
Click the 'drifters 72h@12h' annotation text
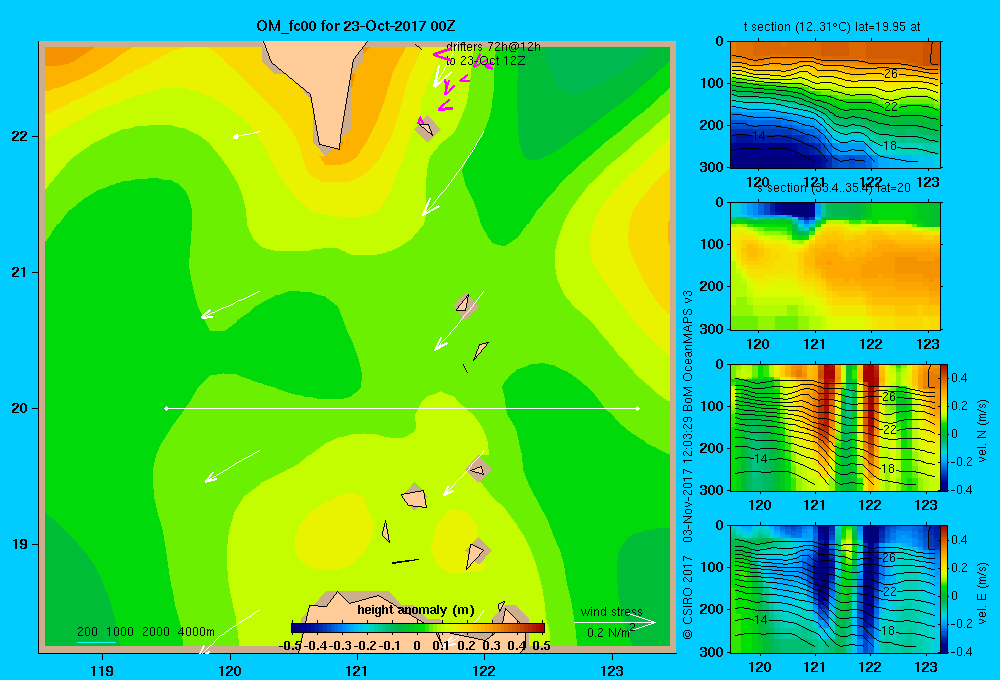(x=493, y=47)
